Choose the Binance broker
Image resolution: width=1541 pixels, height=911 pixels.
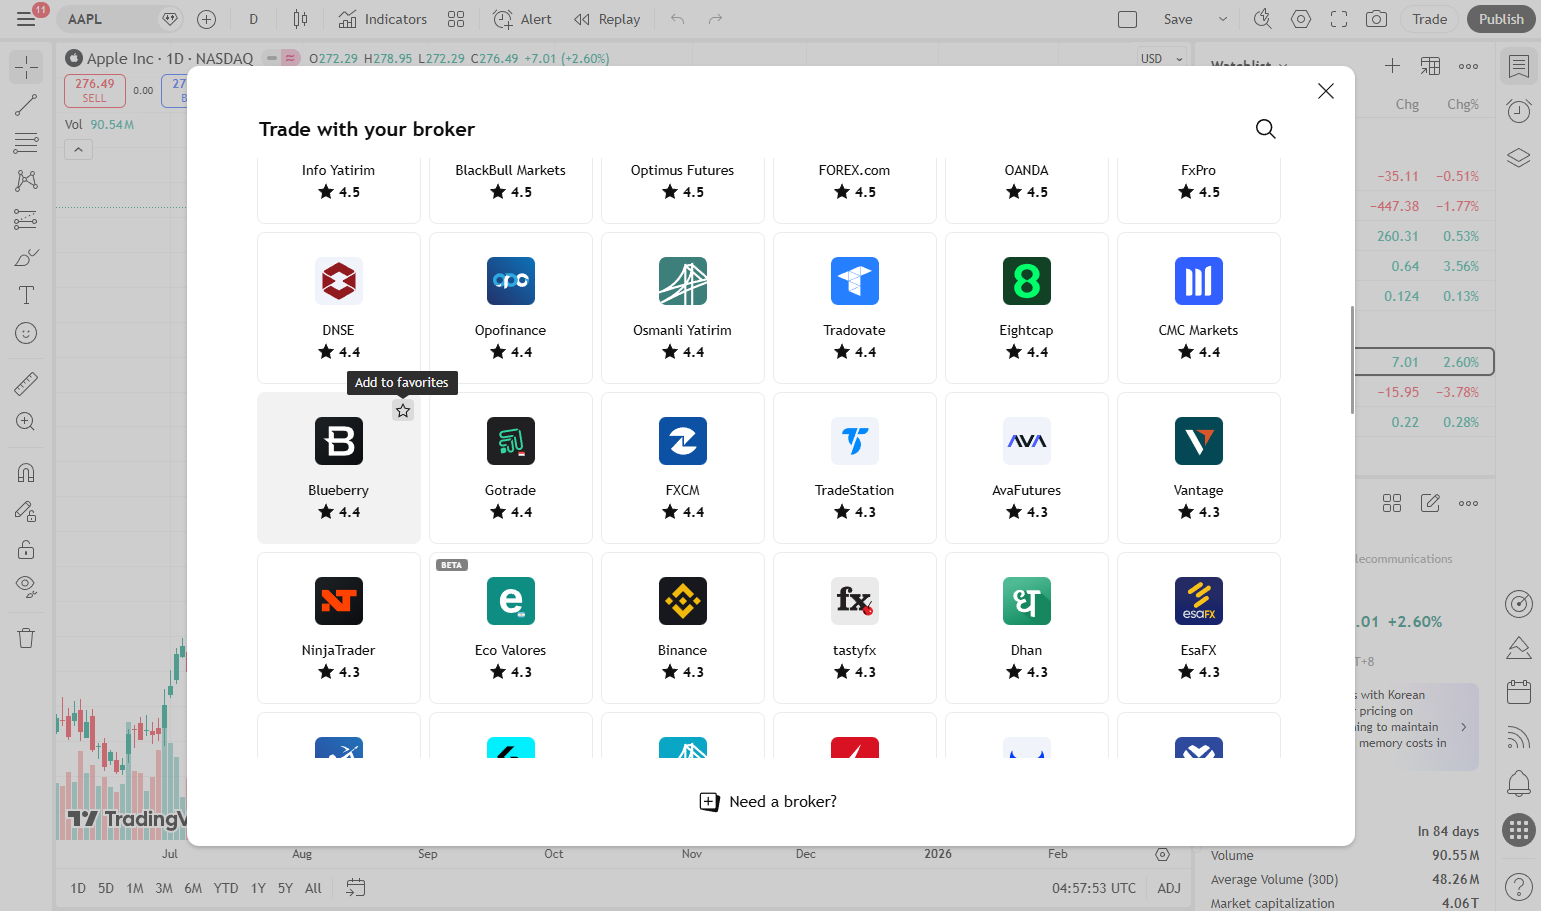tap(683, 628)
